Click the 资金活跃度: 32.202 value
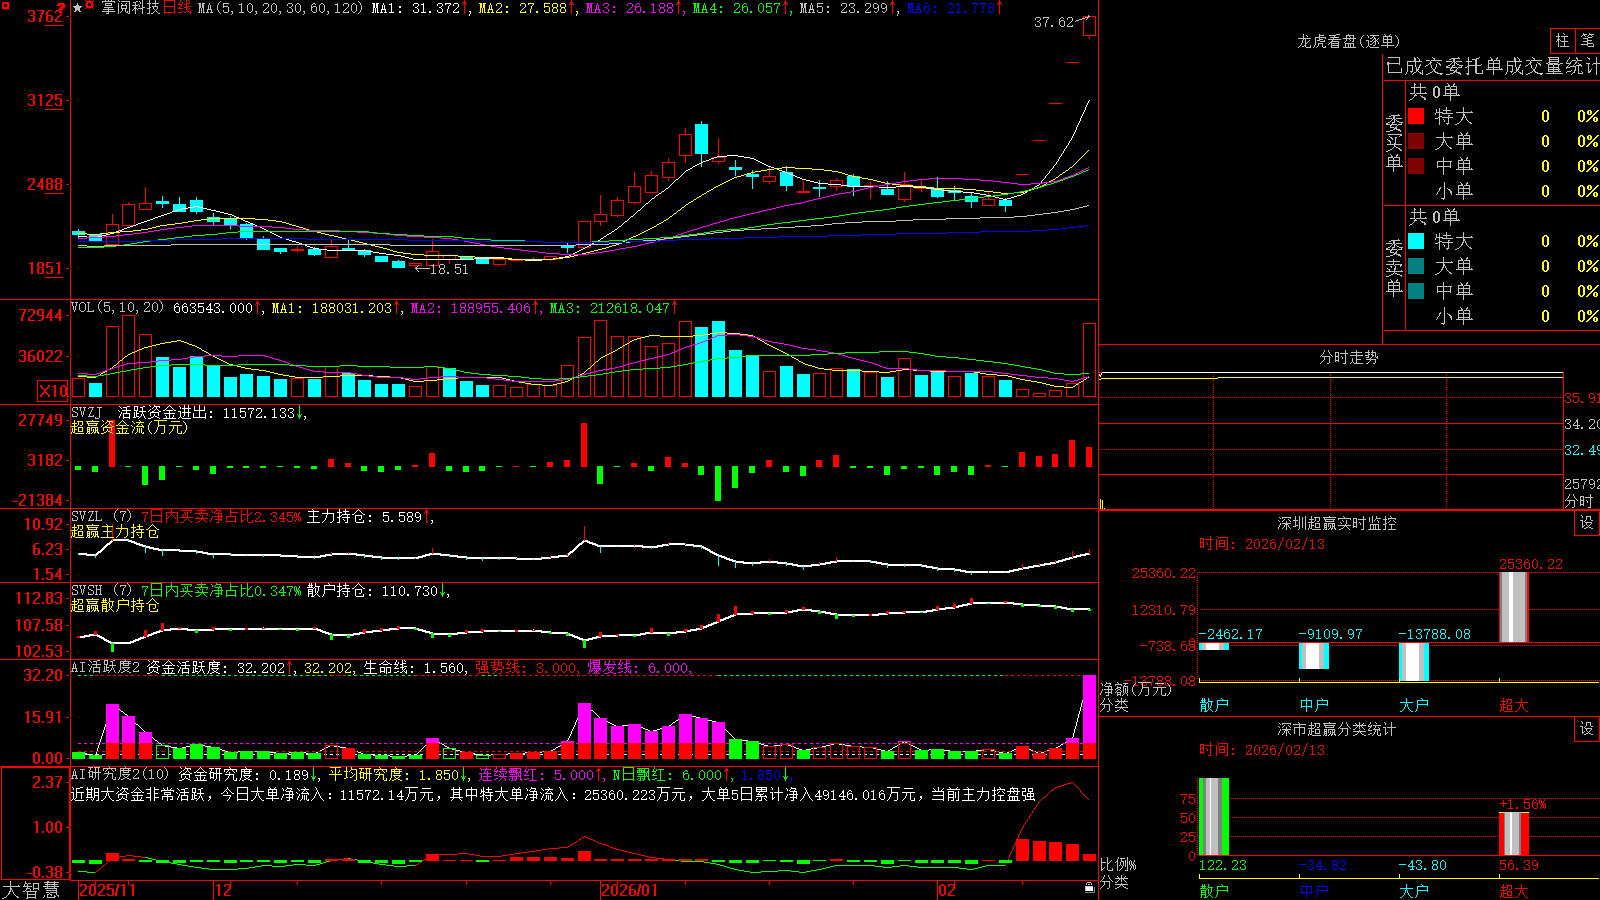This screenshot has width=1600, height=900. 216,668
